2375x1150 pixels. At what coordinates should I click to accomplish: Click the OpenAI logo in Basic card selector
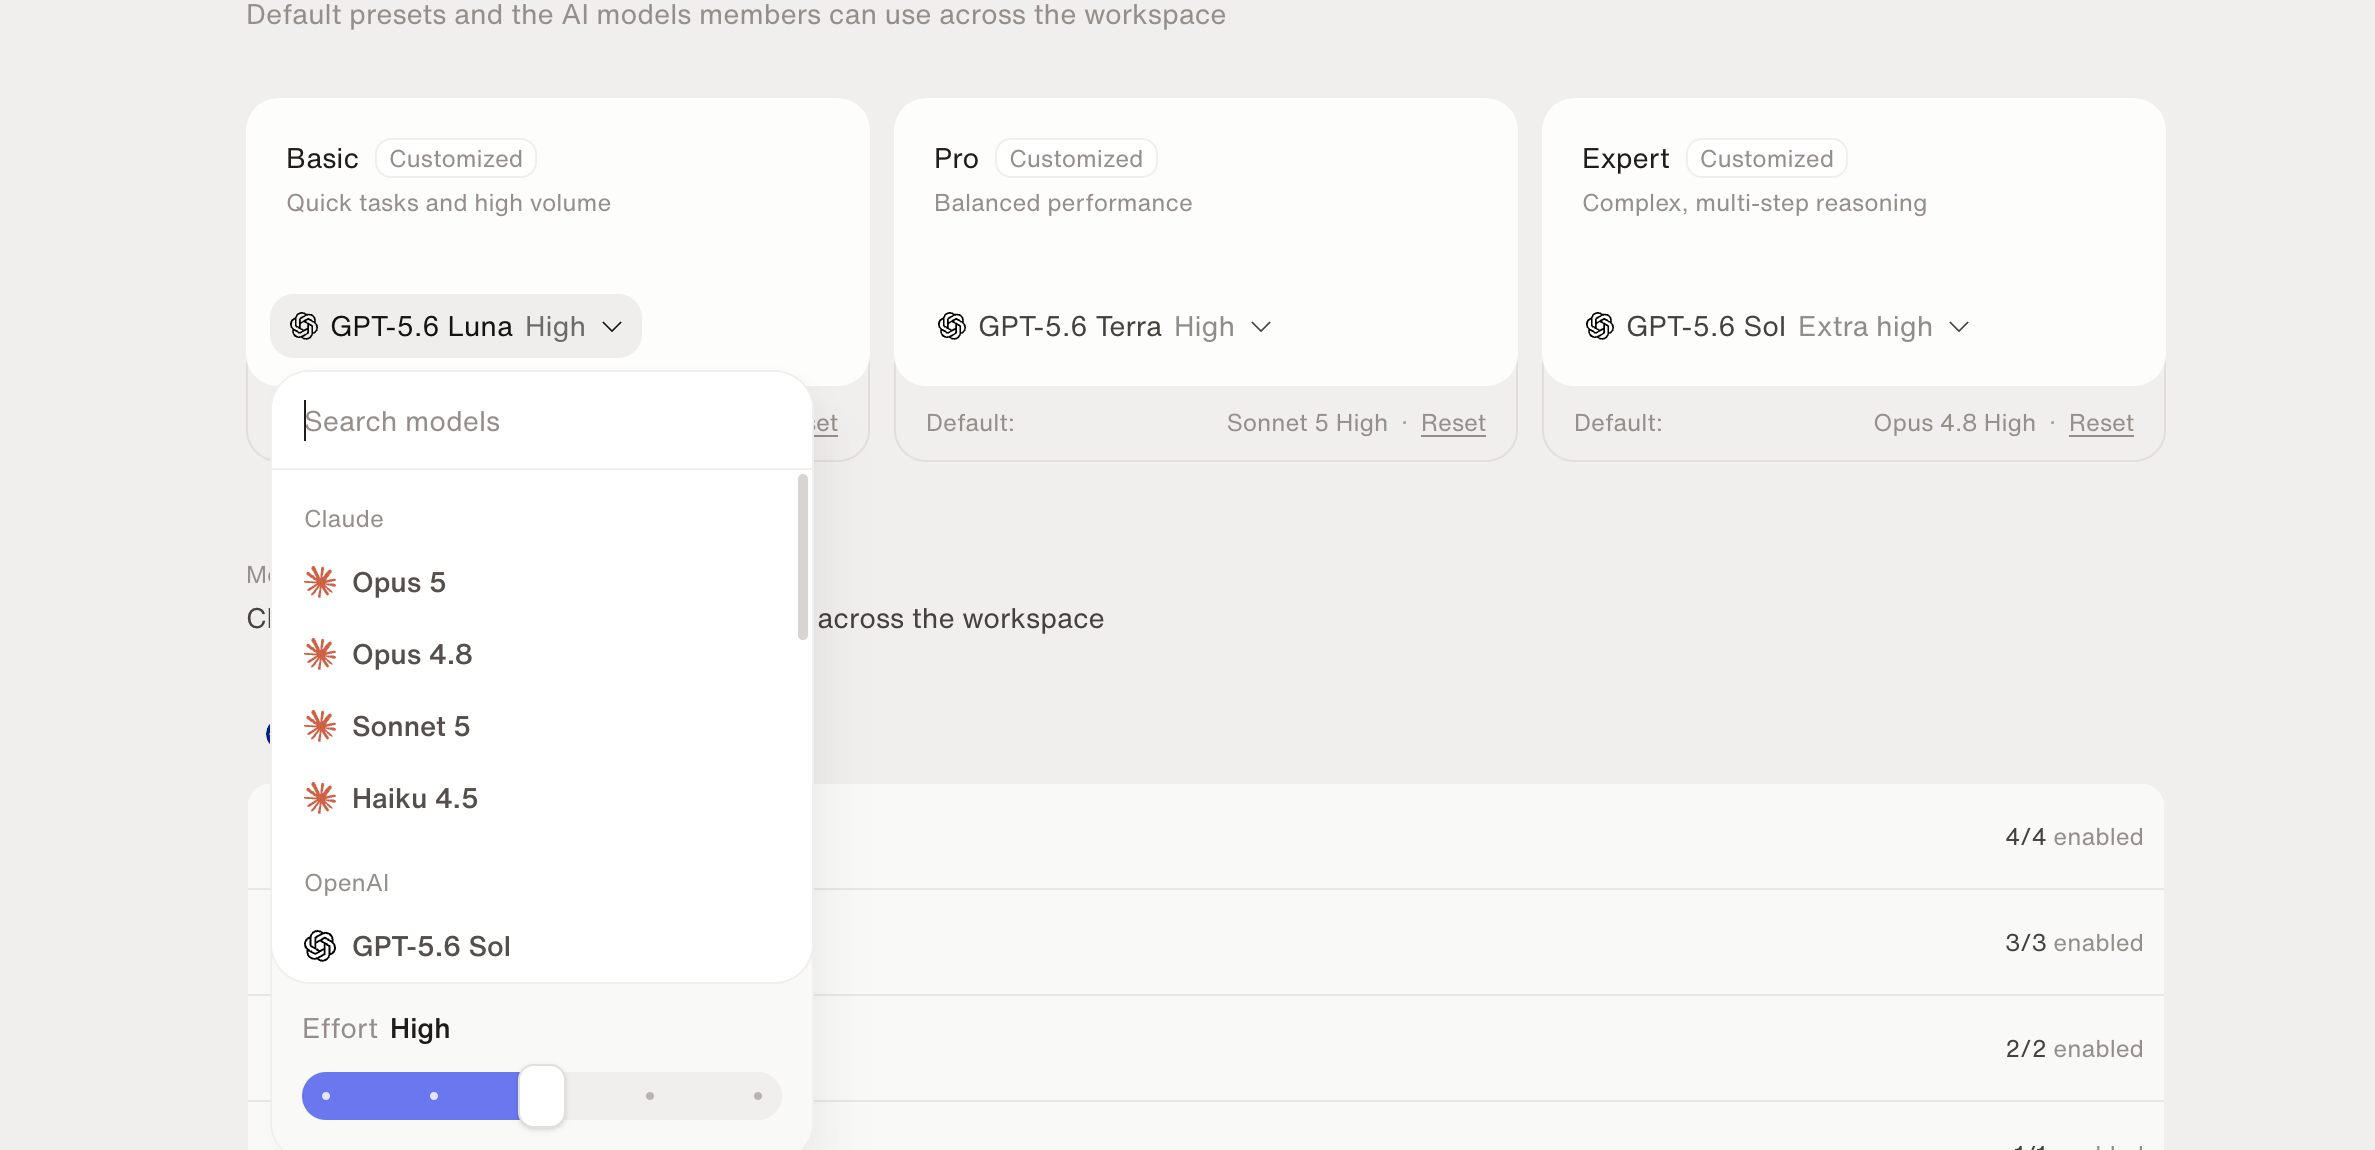coord(304,326)
